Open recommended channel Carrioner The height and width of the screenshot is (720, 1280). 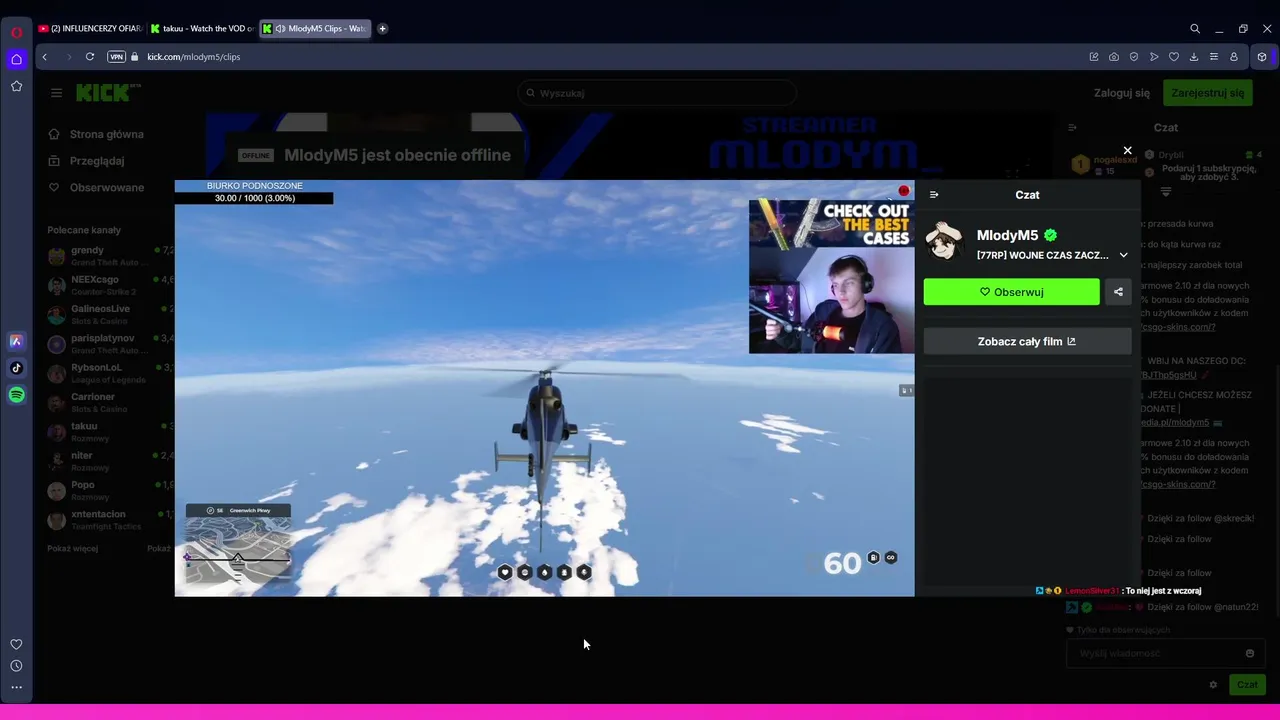tap(109, 402)
